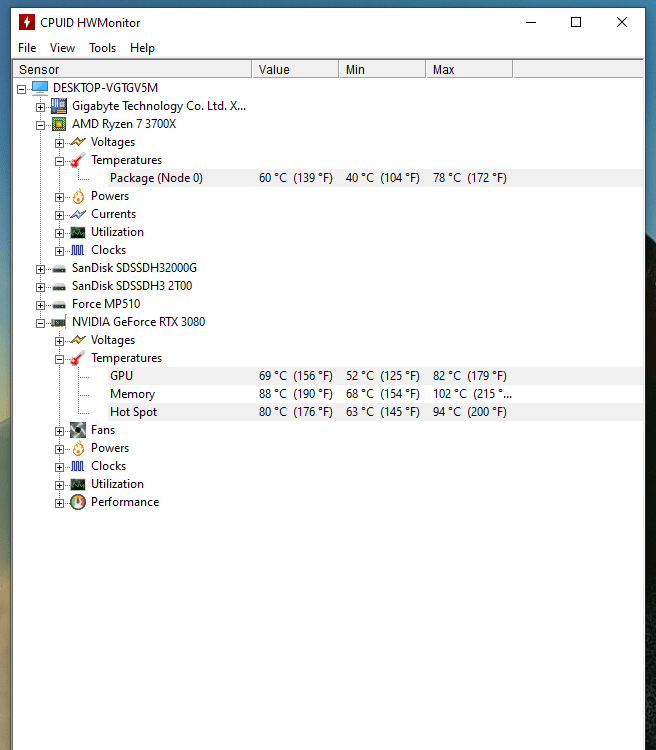
Task: Expand the Fans node
Action: (x=59, y=431)
